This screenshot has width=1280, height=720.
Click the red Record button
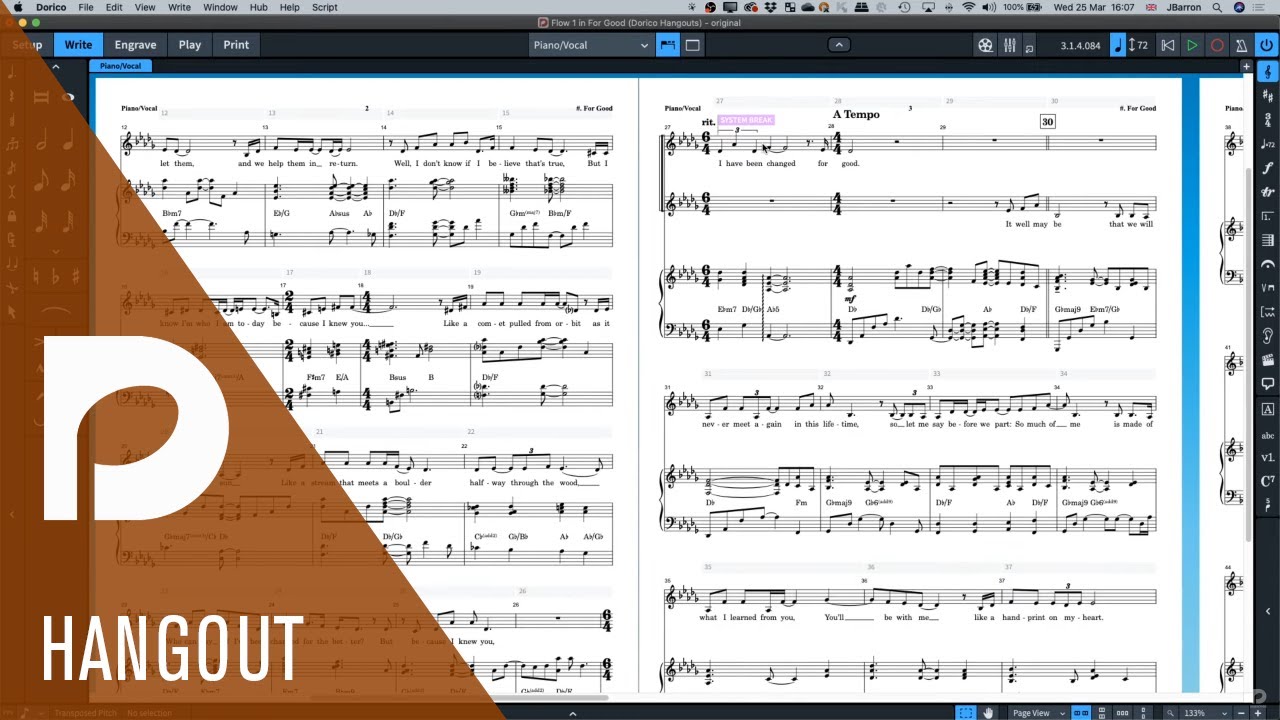[1217, 45]
